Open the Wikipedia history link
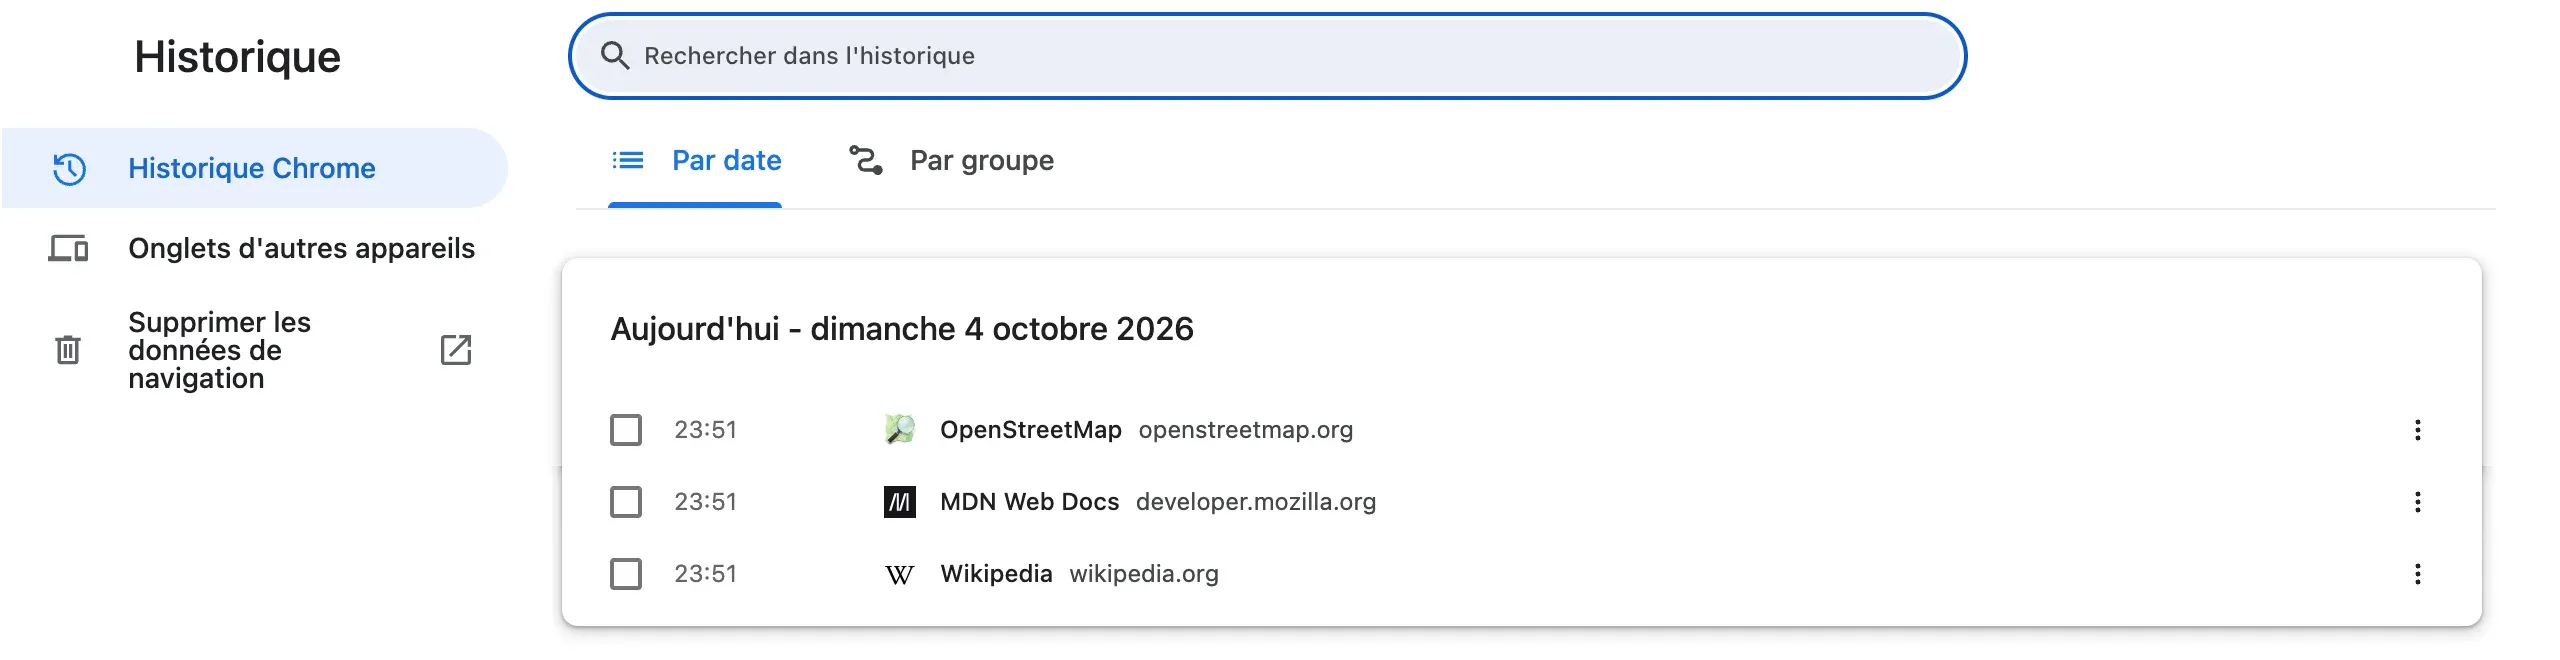Image resolution: width=2560 pixels, height=660 pixels. click(x=996, y=574)
